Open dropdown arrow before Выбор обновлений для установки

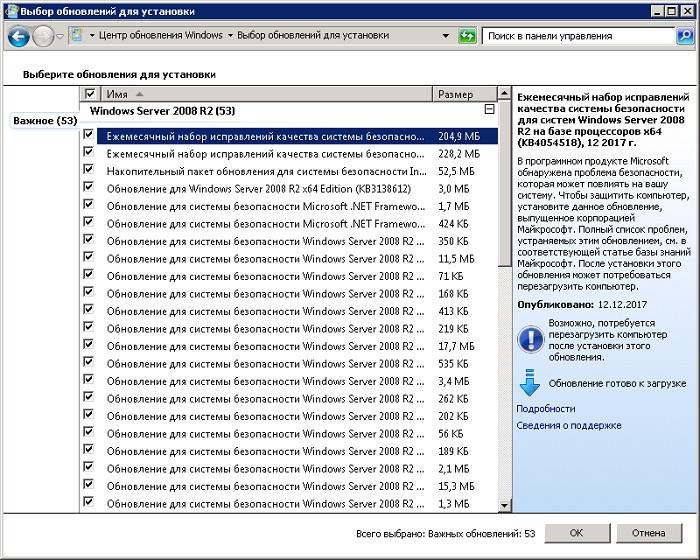click(230, 36)
